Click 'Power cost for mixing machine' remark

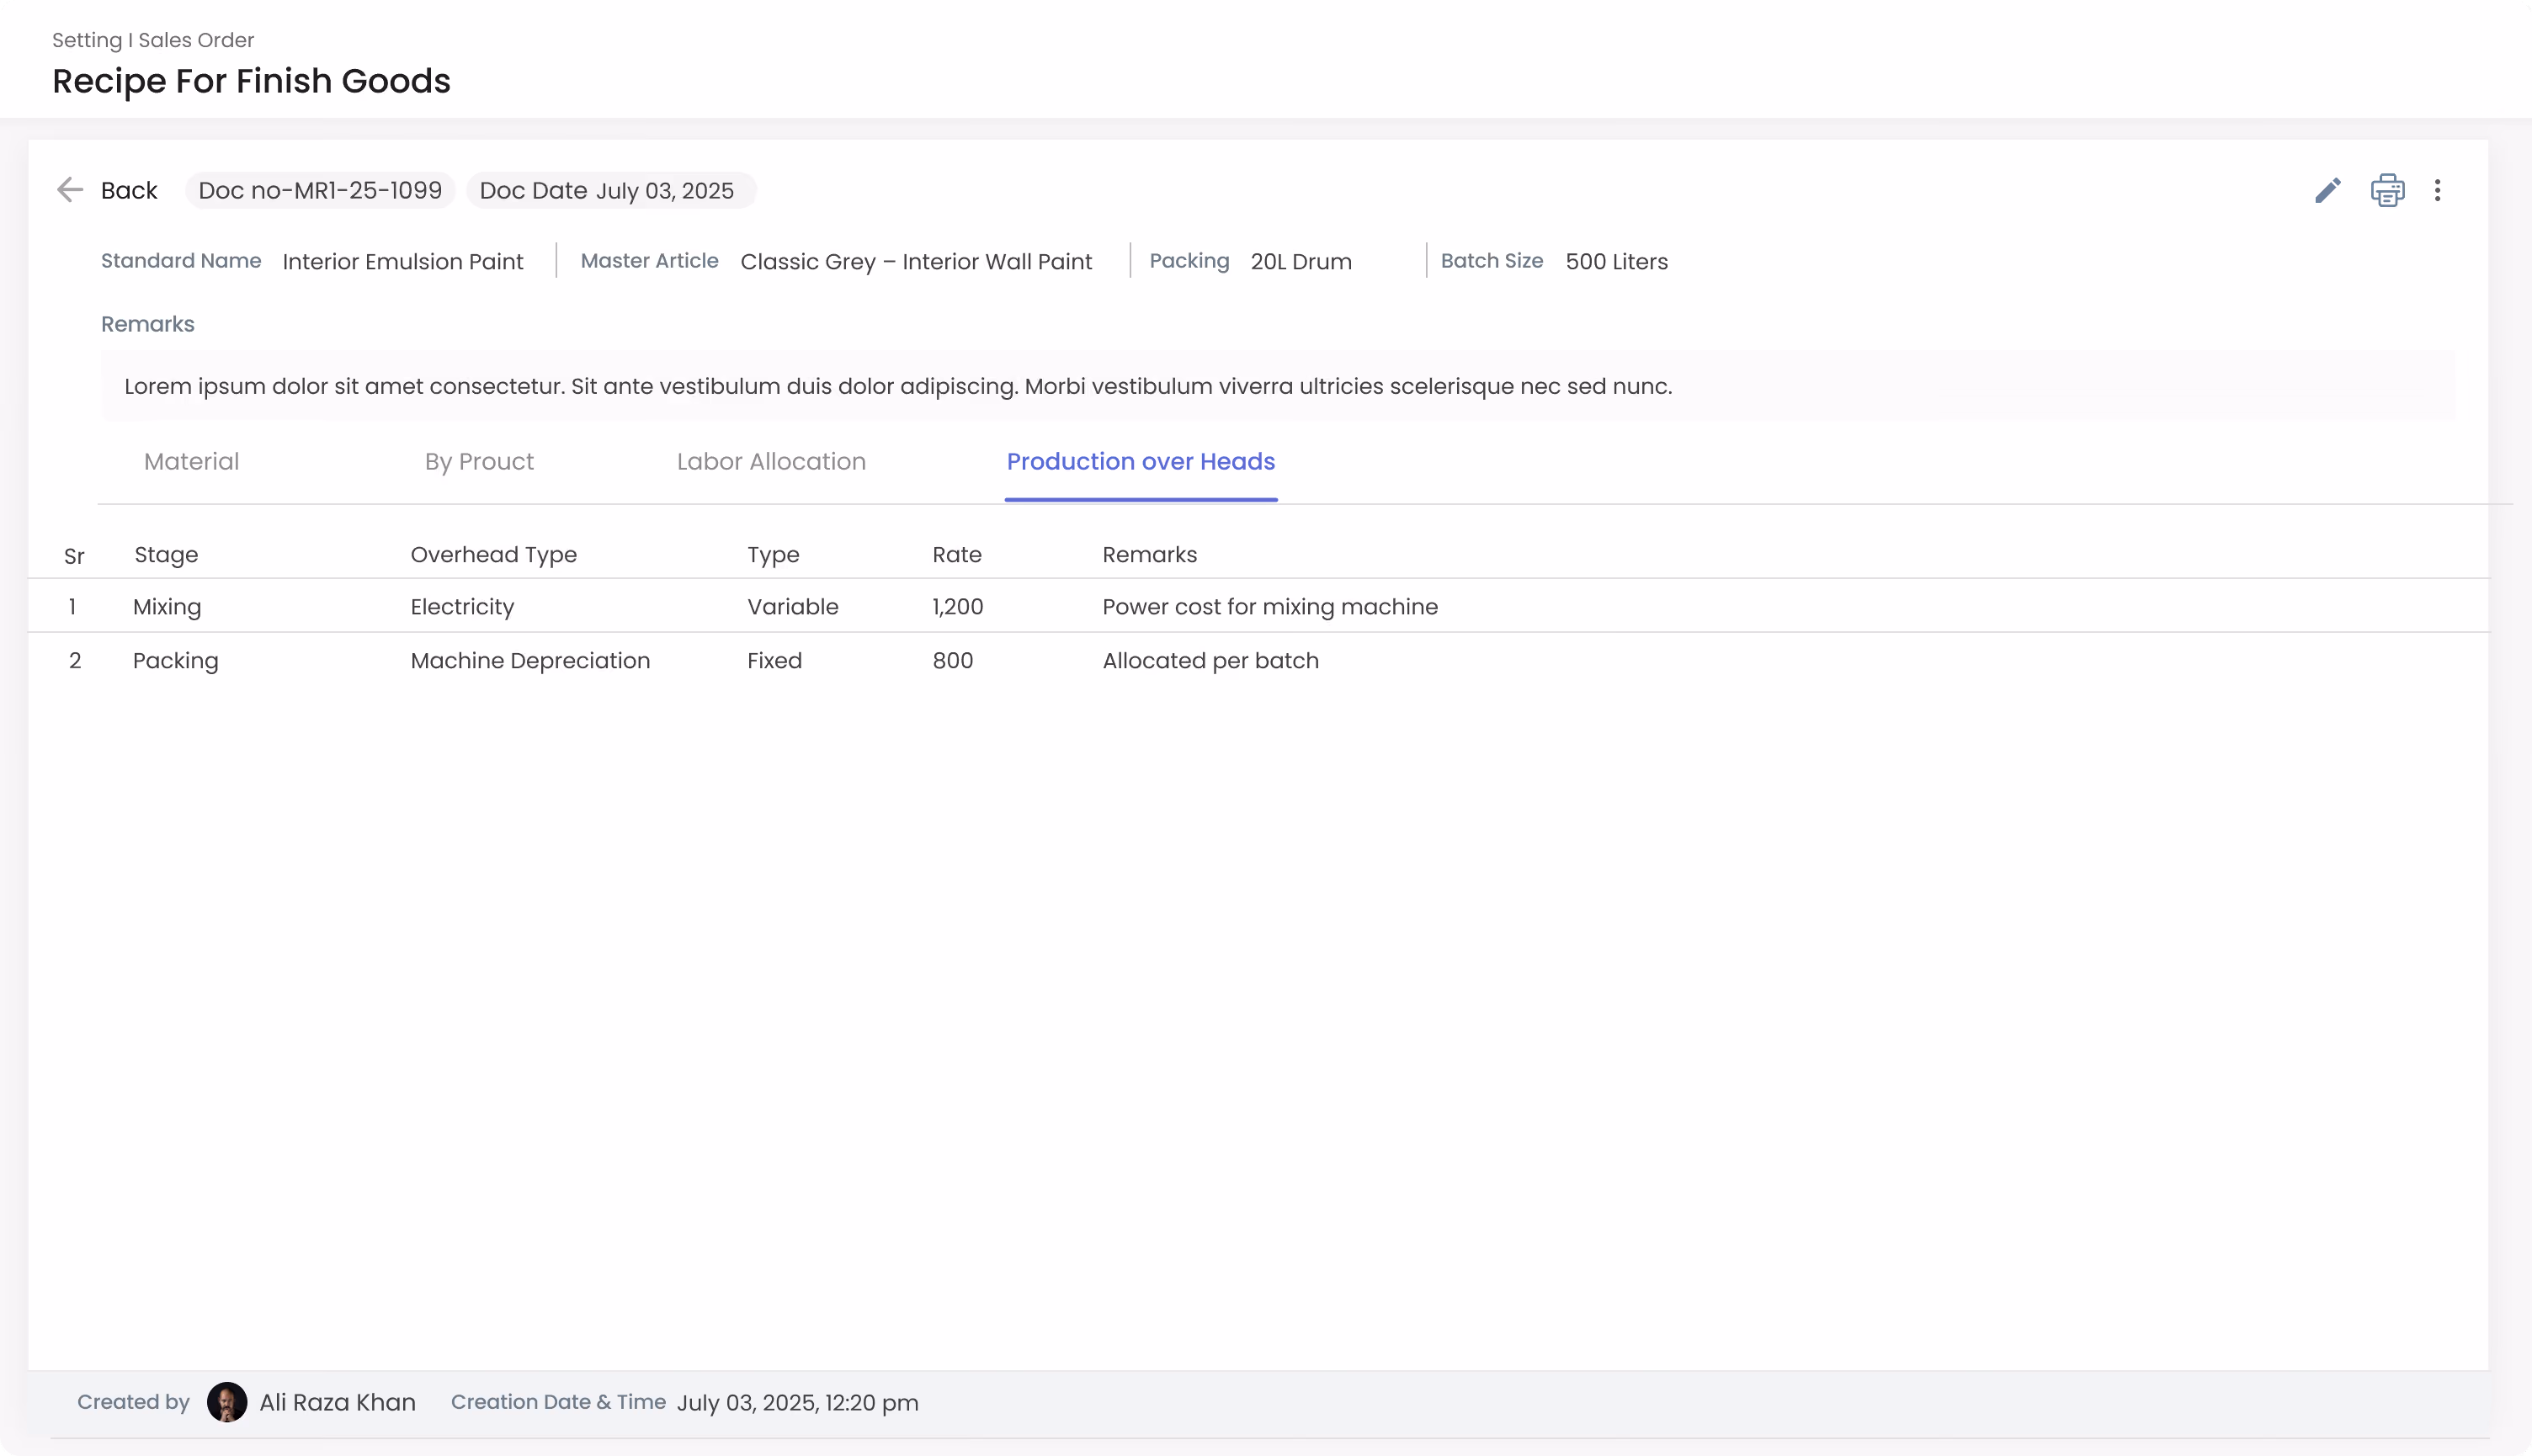1270,606
